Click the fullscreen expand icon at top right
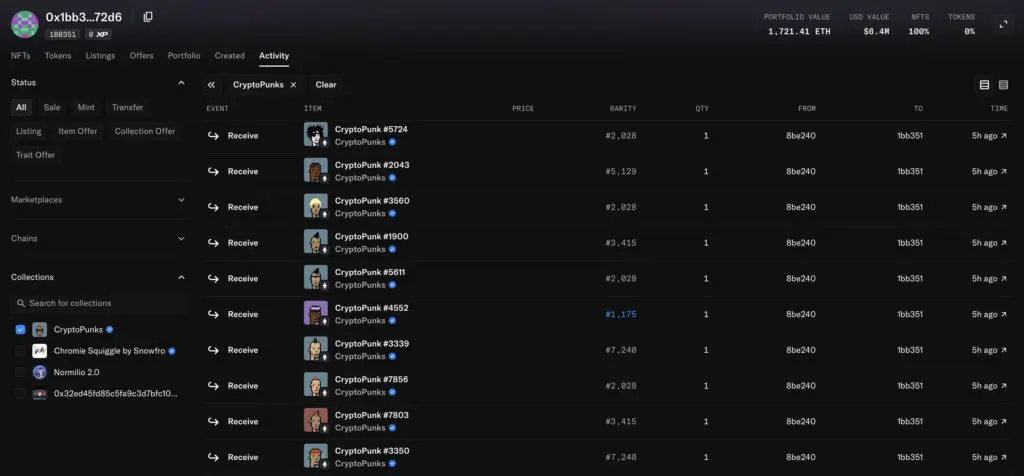The width and height of the screenshot is (1024, 476). click(1003, 25)
